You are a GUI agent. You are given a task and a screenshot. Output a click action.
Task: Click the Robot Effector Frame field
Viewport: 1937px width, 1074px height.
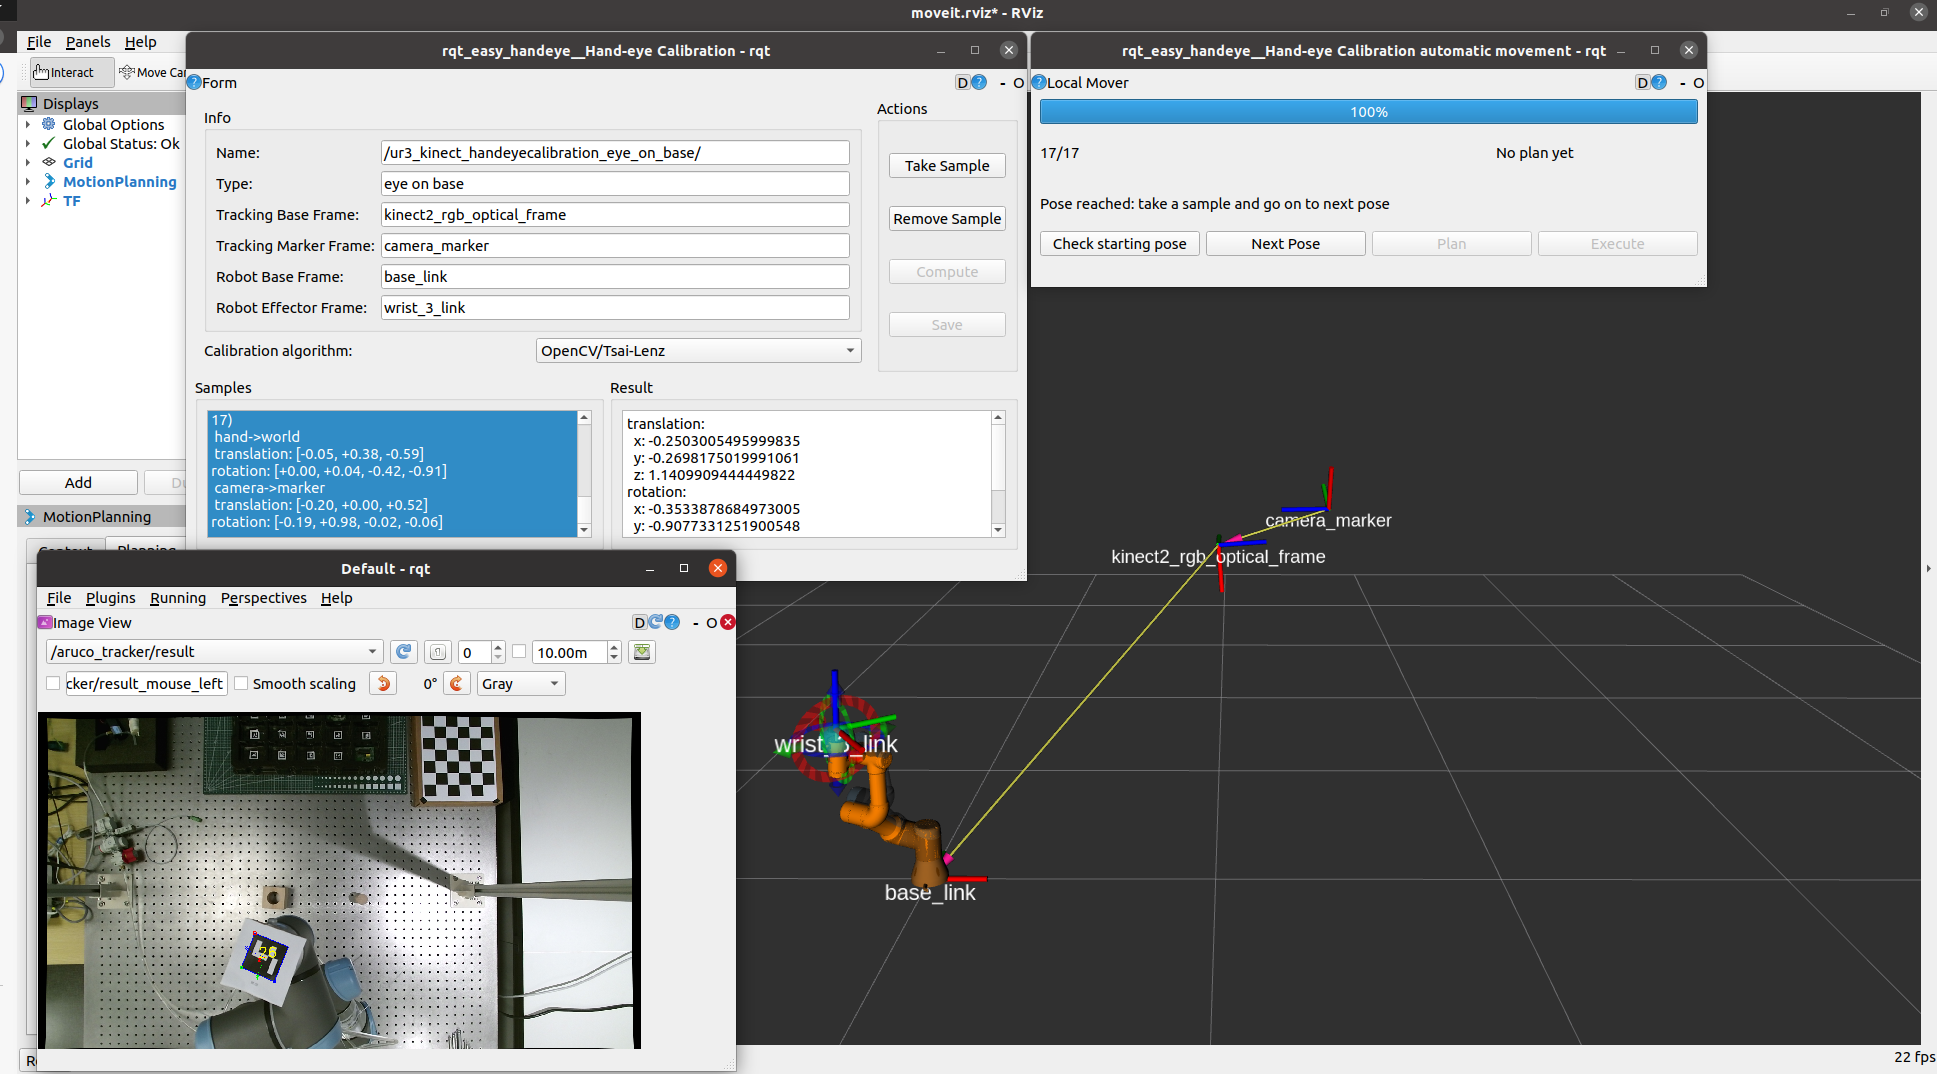click(x=615, y=307)
